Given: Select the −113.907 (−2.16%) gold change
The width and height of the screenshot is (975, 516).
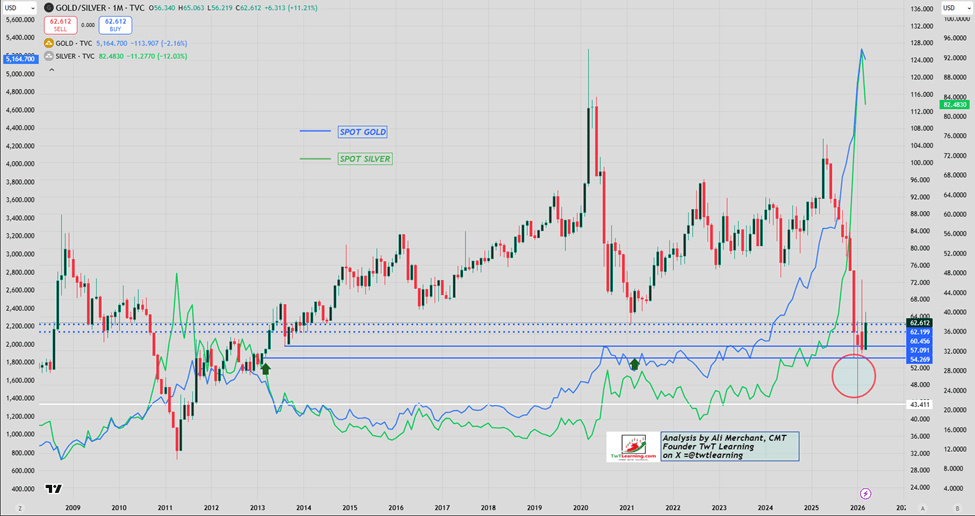Looking at the screenshot, I should (x=159, y=44).
